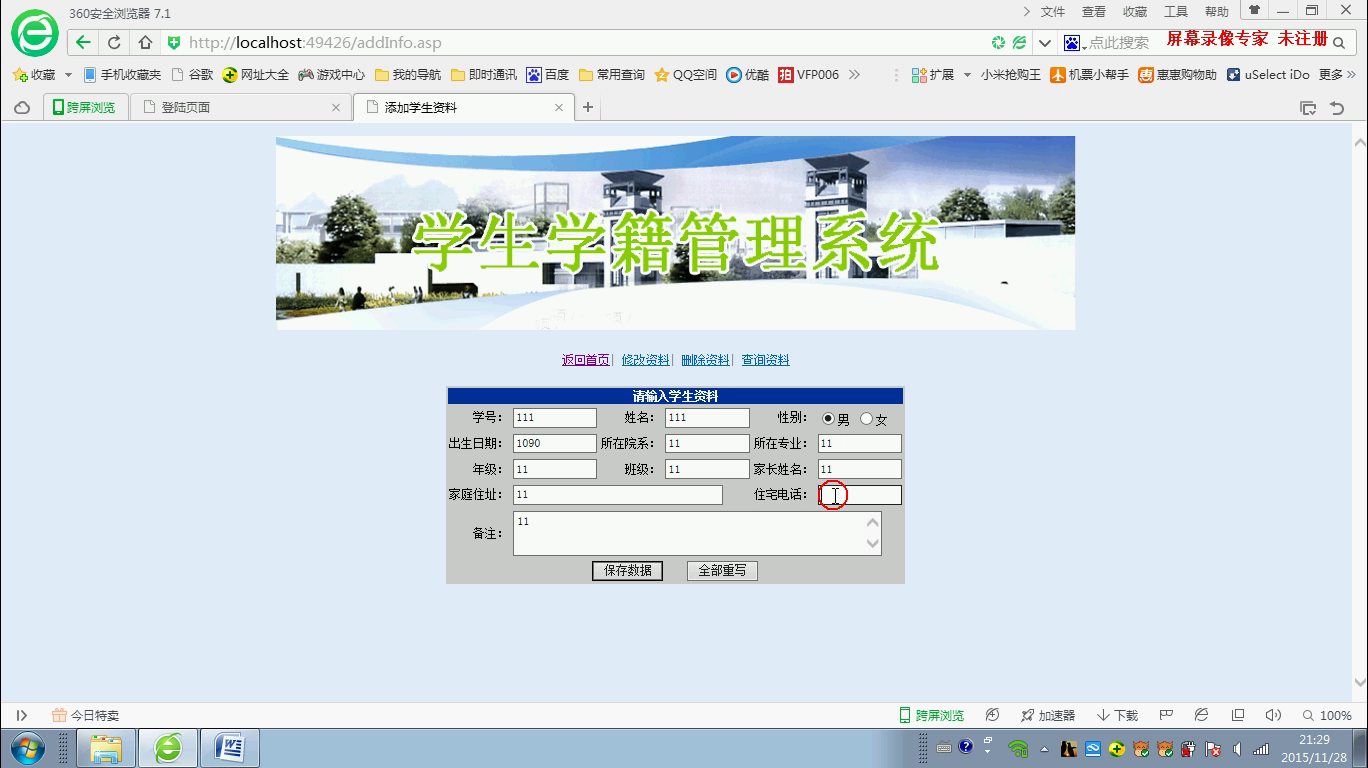This screenshot has width=1368, height=768.
Task: Open 百度 bookmark with paw icon
Action: click(548, 75)
